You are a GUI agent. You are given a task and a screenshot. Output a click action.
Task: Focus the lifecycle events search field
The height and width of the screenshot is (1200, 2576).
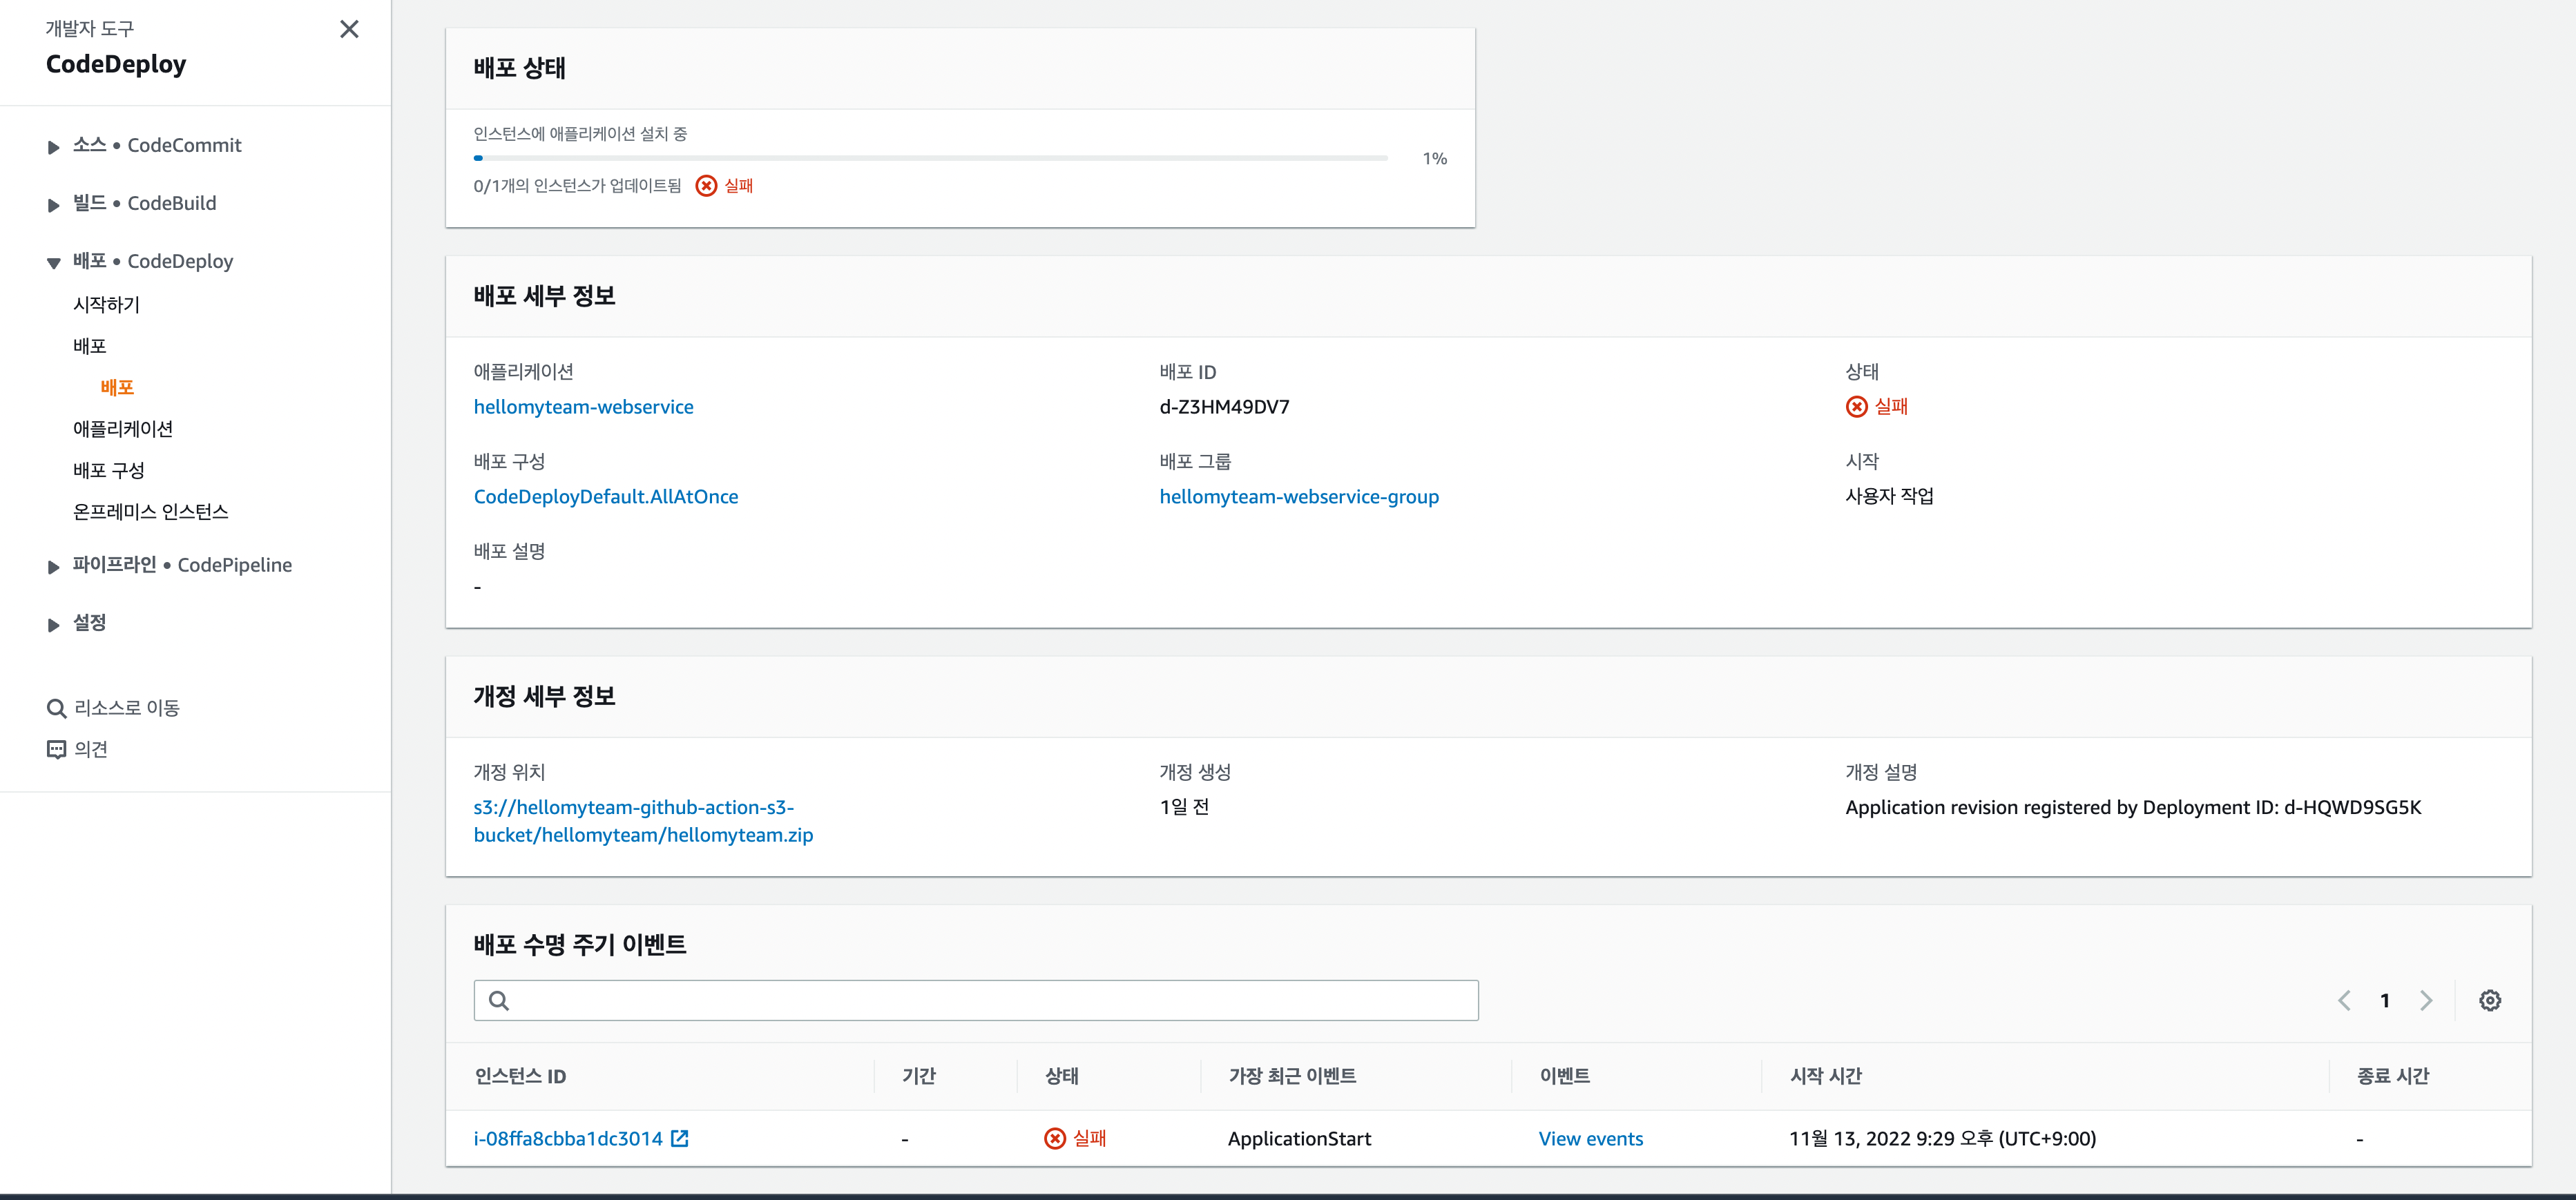[x=990, y=1000]
